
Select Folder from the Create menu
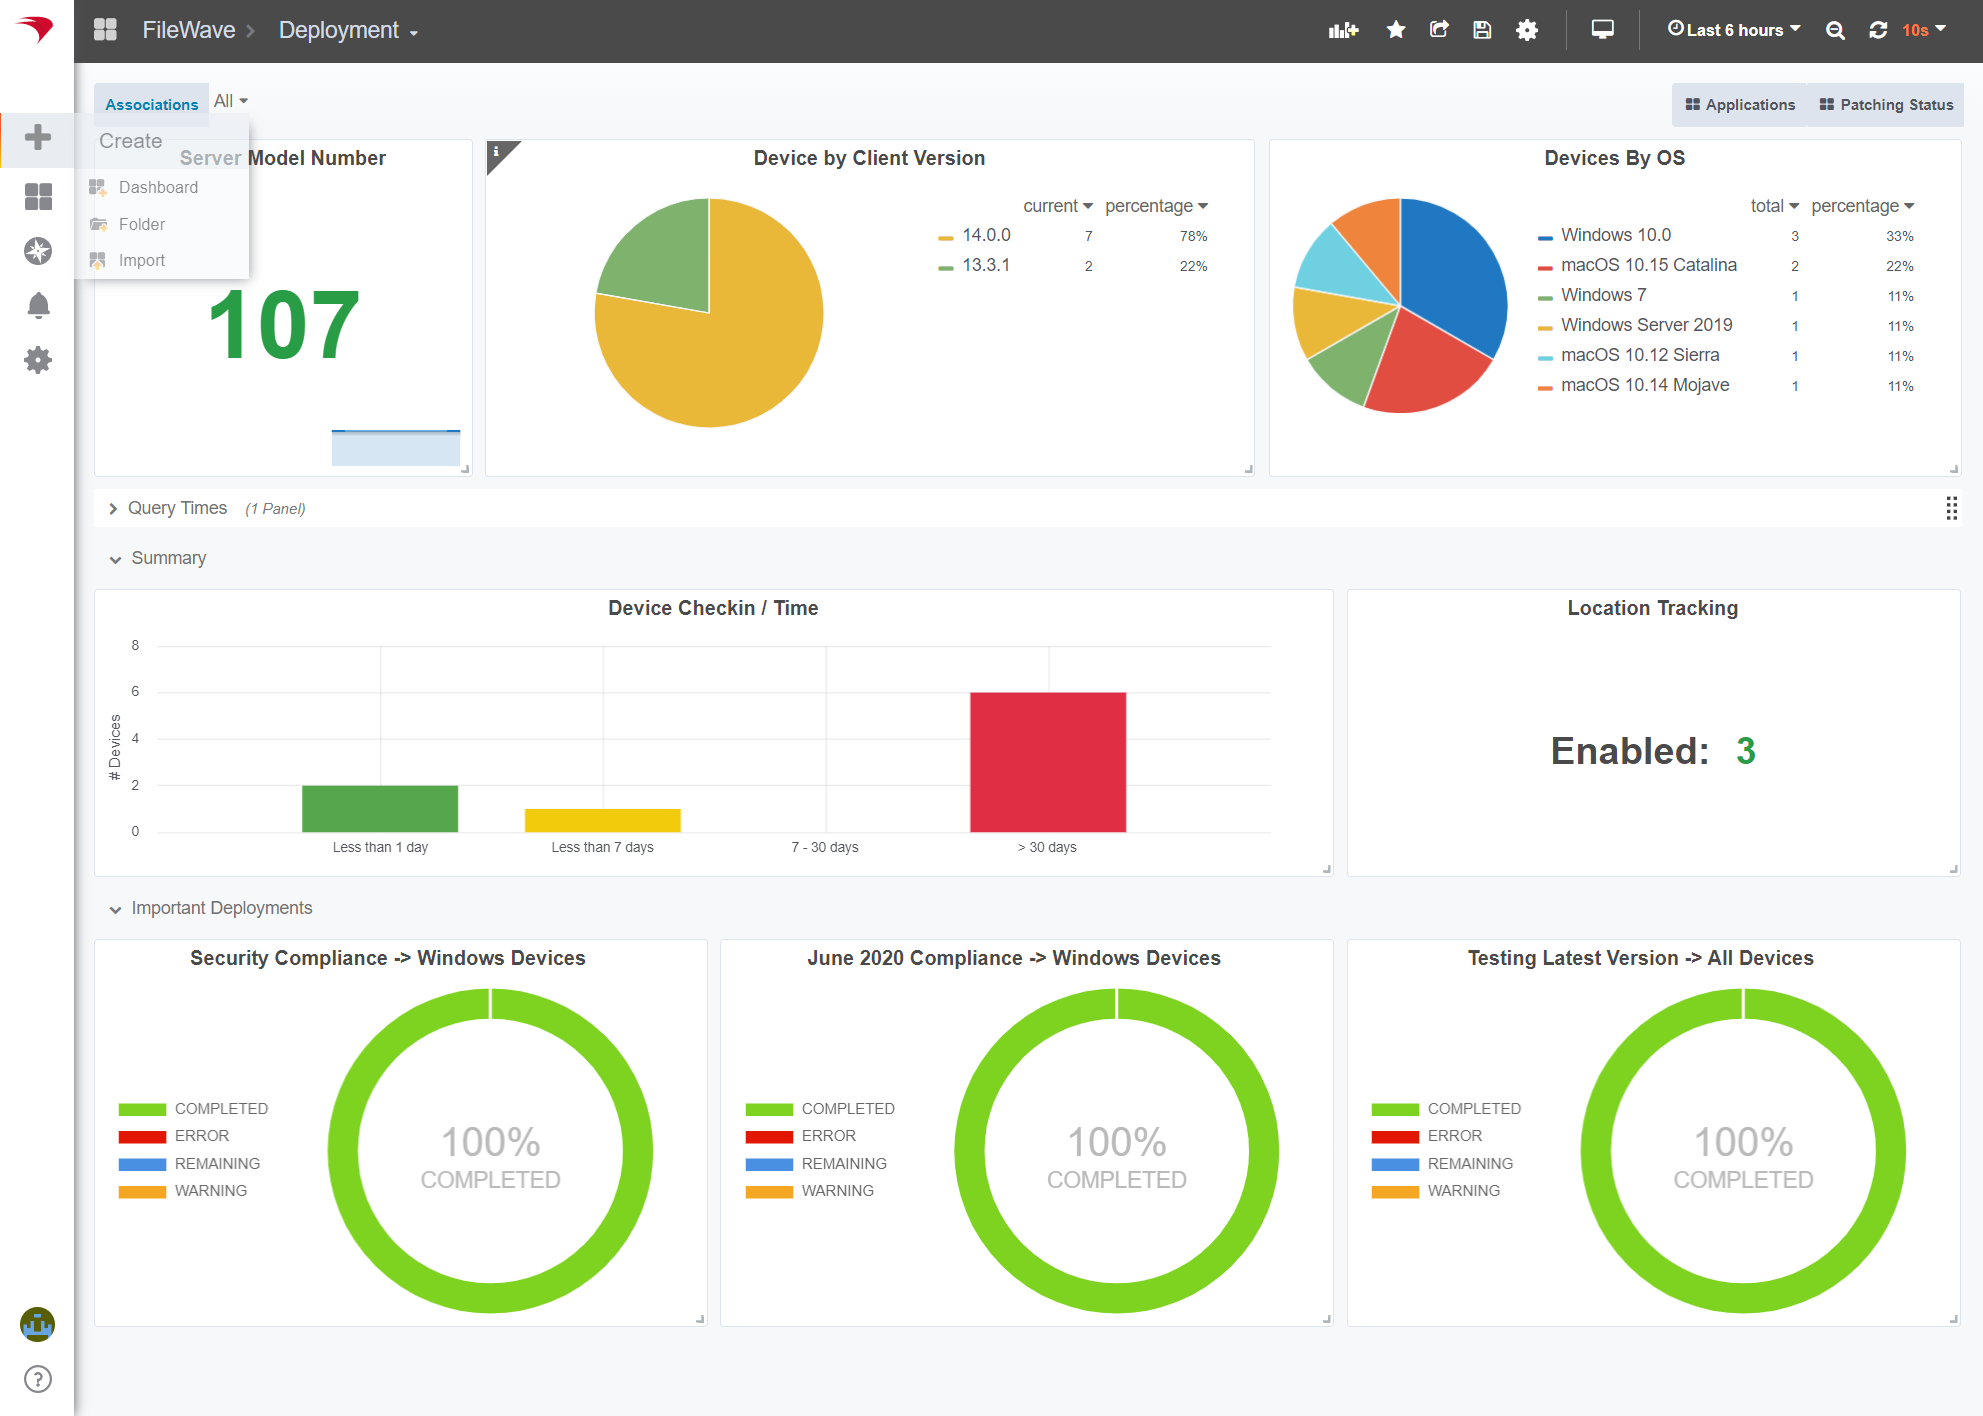[x=141, y=224]
